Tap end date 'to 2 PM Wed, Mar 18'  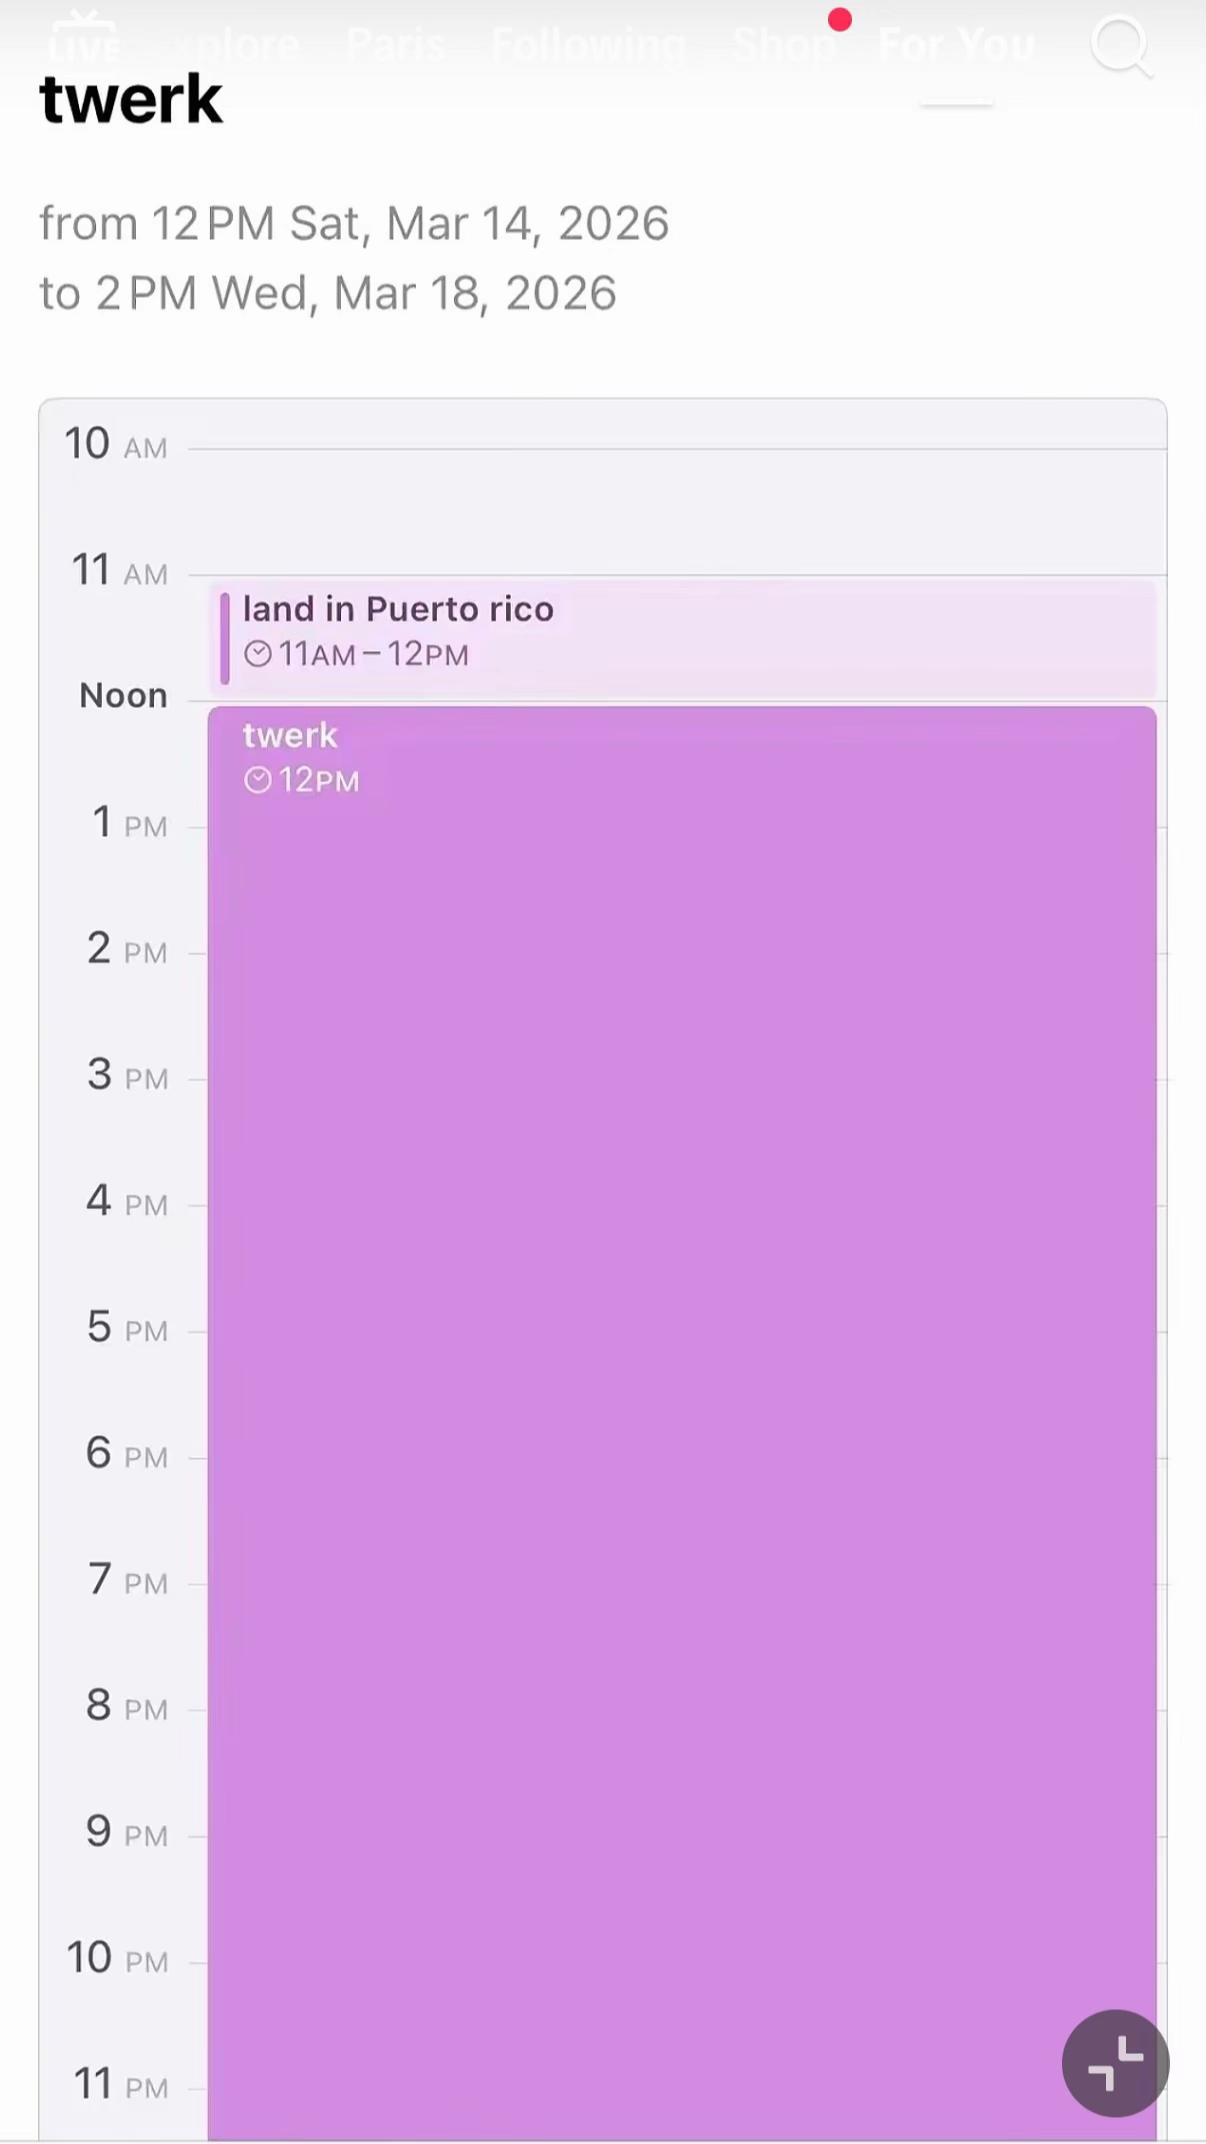328,293
